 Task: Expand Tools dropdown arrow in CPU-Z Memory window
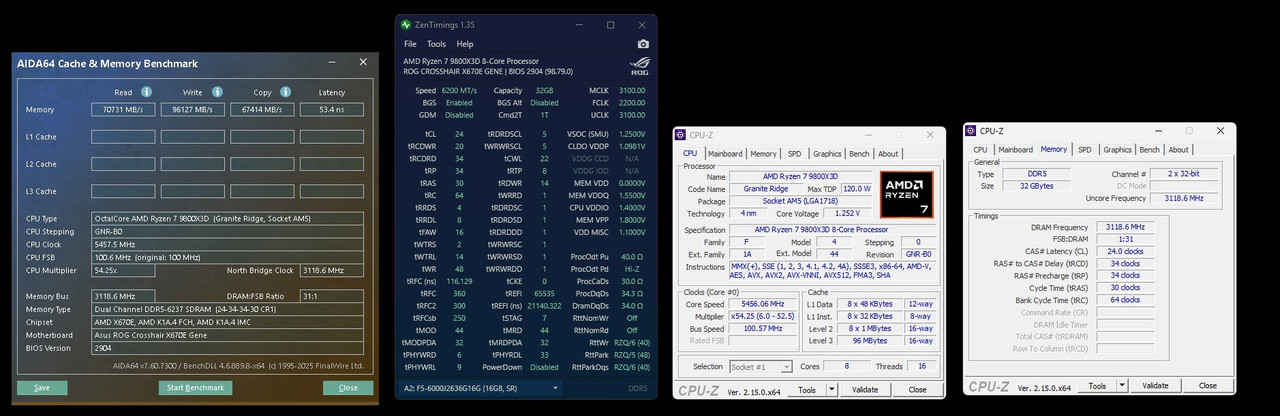pyautogui.click(x=1123, y=386)
